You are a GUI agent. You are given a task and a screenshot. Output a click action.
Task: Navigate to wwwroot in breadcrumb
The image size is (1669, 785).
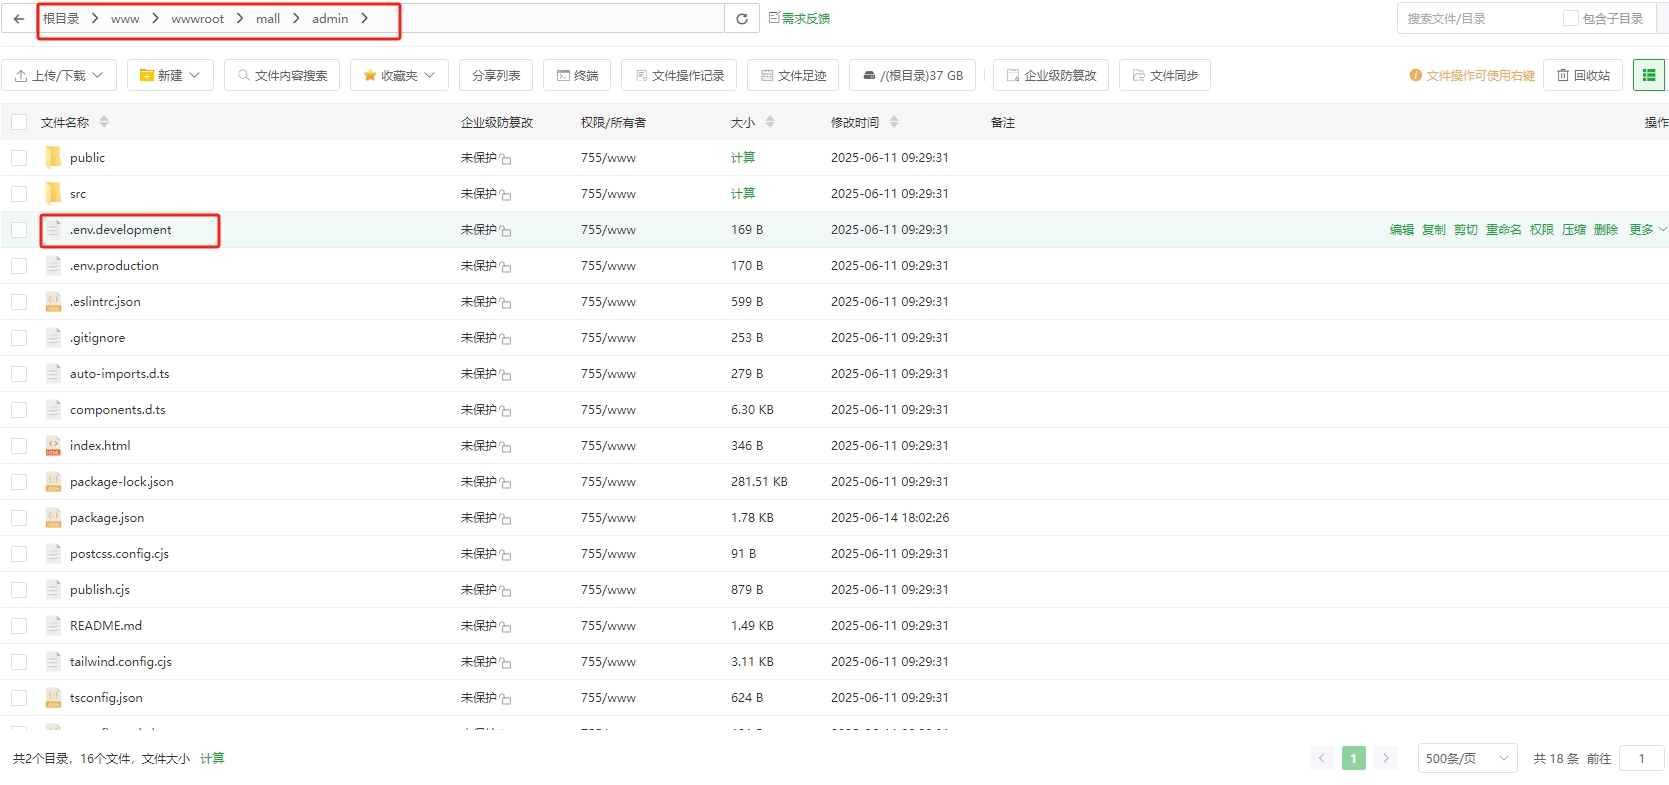tap(197, 19)
